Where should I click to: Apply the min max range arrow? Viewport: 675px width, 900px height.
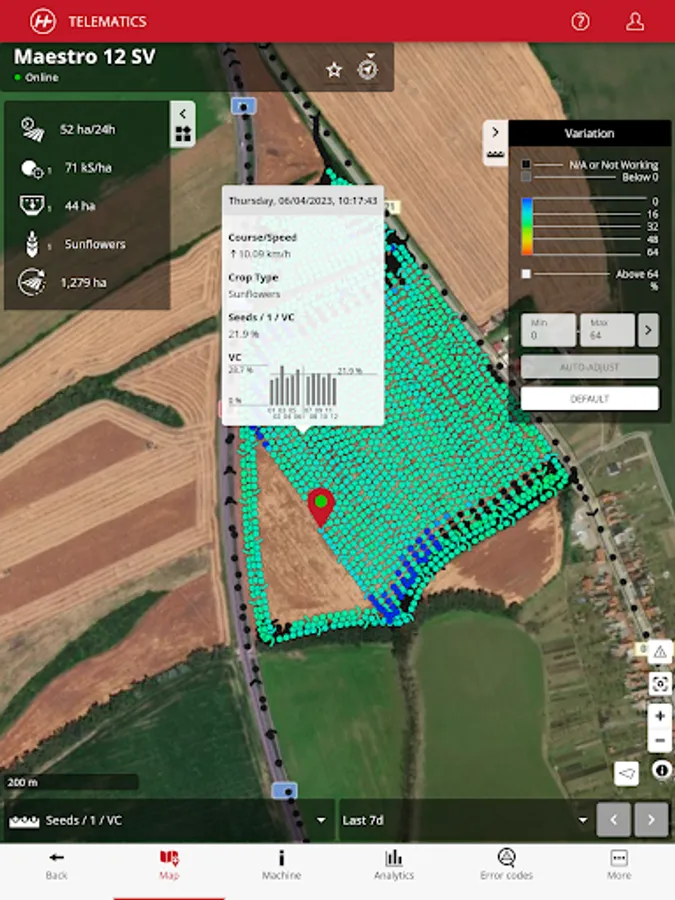(x=648, y=330)
